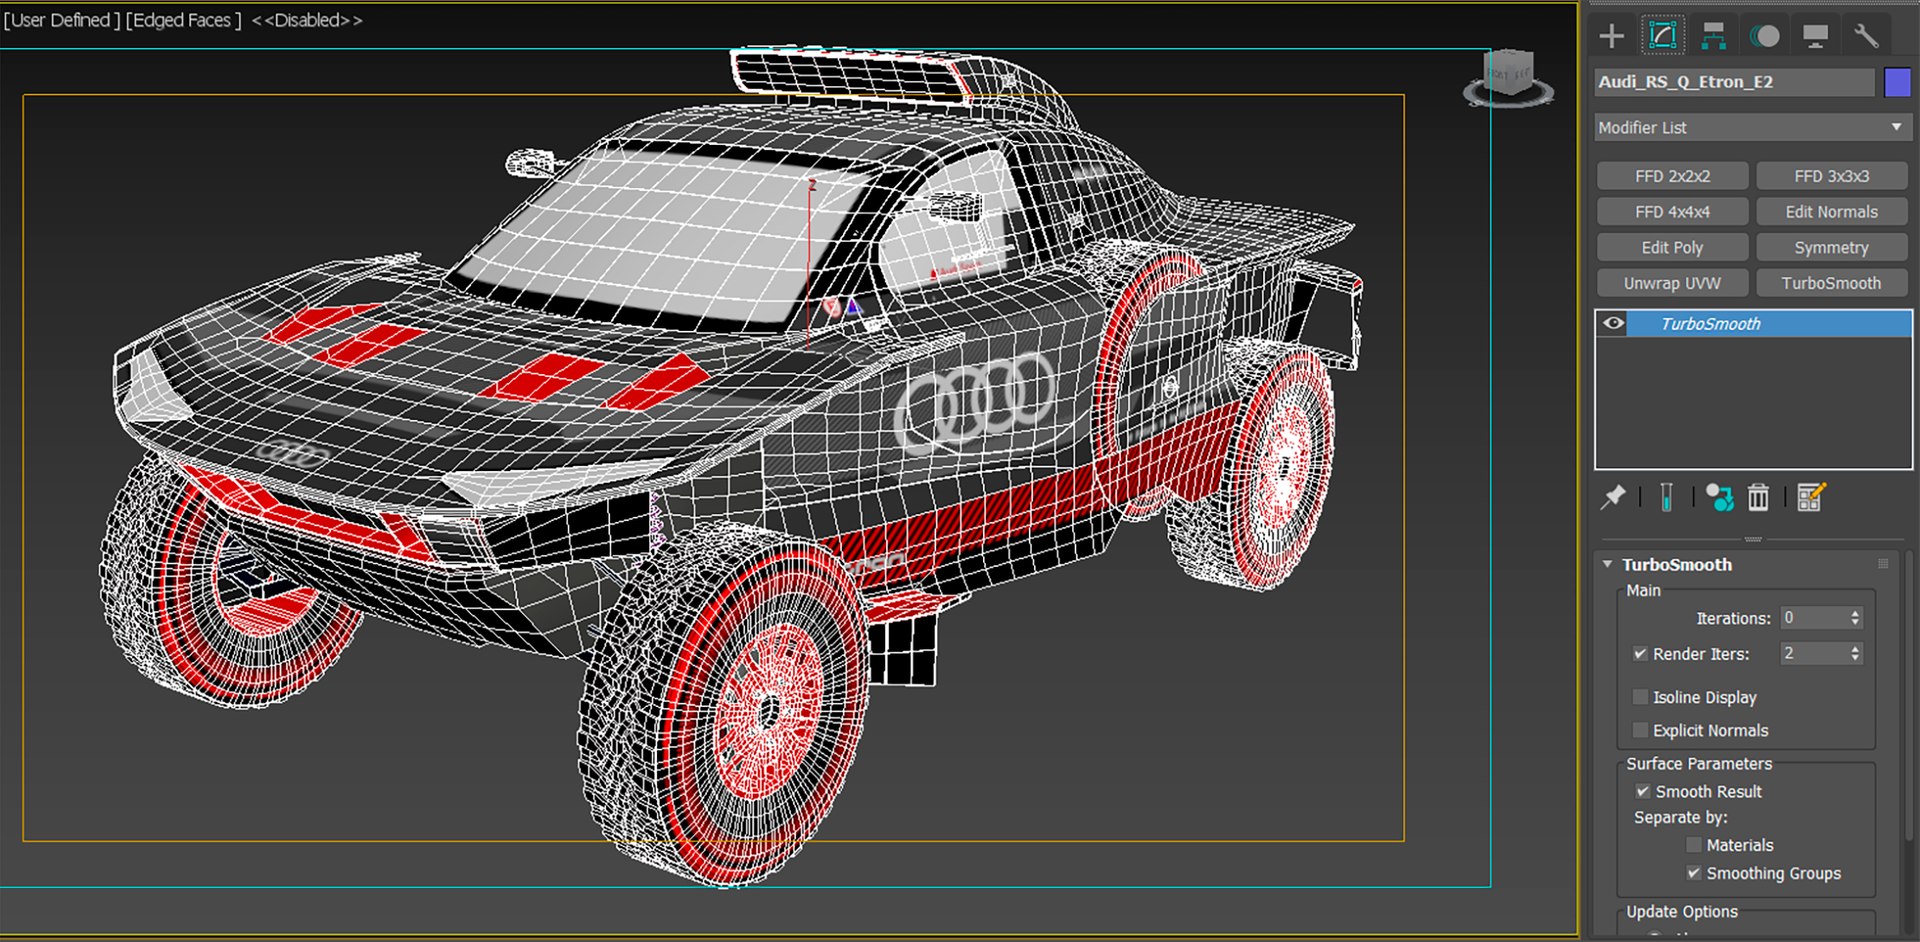Add Edit Normals modifier
The height and width of the screenshot is (942, 1920).
[1831, 212]
